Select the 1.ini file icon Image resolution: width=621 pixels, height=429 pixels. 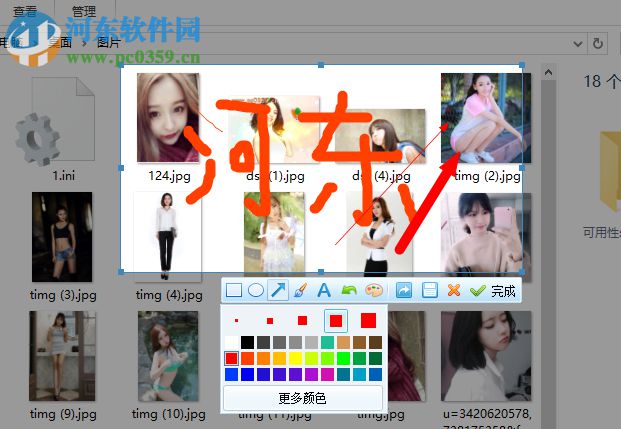tap(55, 122)
